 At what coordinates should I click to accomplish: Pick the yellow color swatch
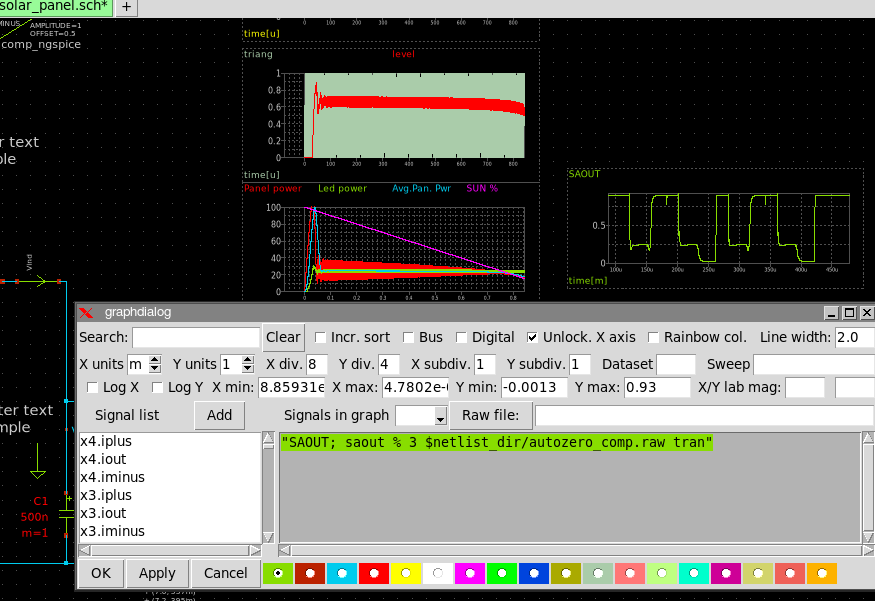(405, 573)
